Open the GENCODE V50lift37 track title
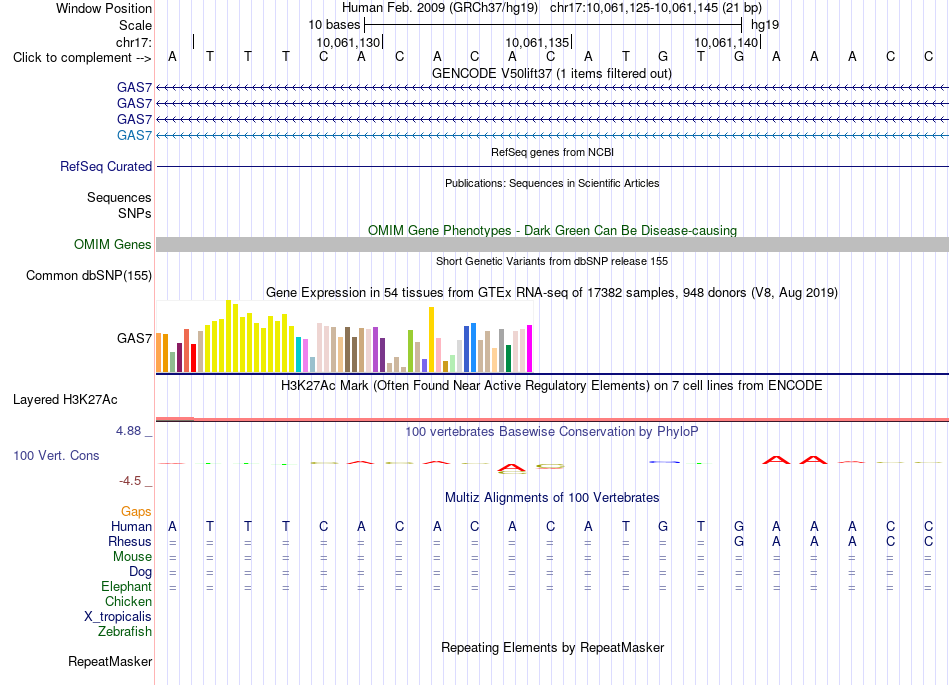The width and height of the screenshot is (950, 685). [x=552, y=73]
